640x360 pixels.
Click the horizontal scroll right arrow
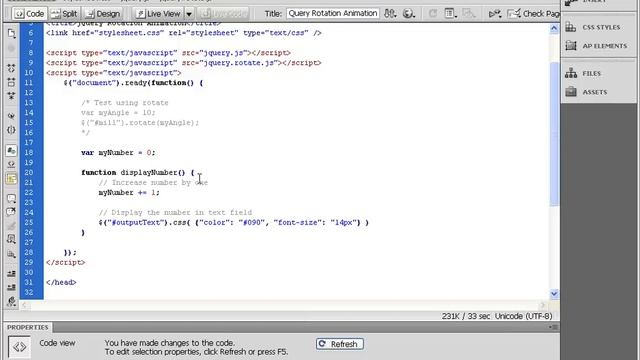542,305
